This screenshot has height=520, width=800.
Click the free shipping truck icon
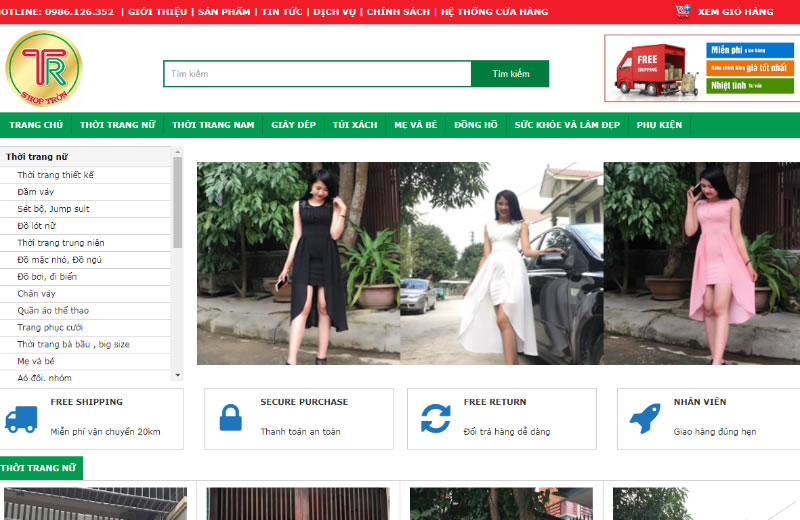point(21,418)
